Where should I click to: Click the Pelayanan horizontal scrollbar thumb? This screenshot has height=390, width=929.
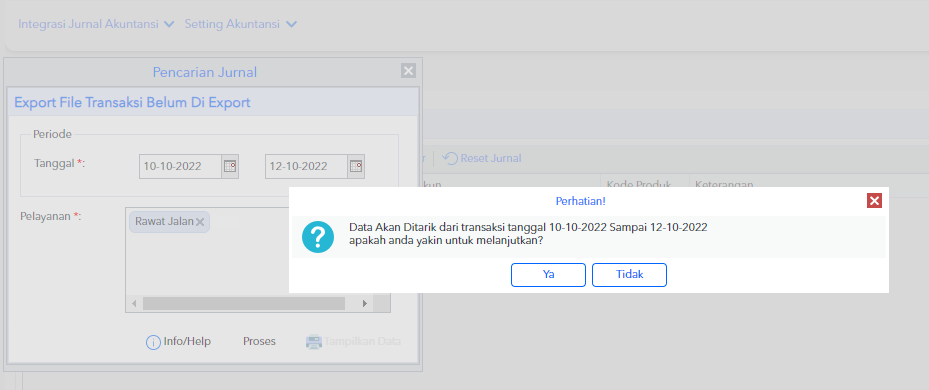click(244, 303)
